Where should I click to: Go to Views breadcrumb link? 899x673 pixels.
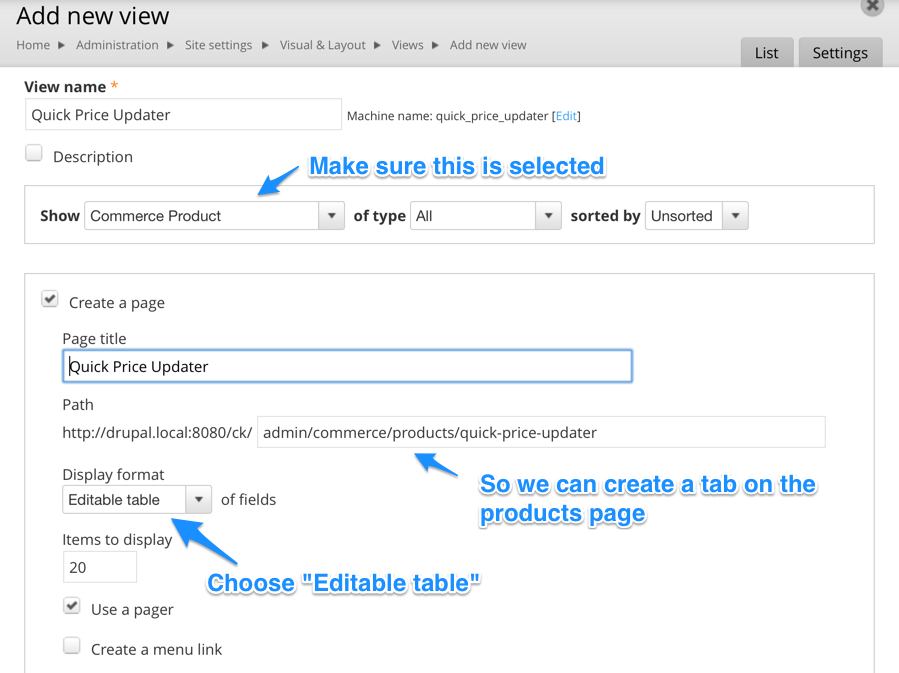(x=407, y=45)
